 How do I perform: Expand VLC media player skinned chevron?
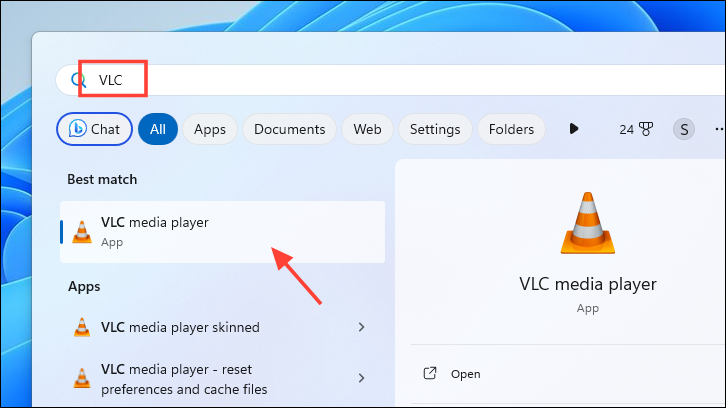tap(362, 327)
